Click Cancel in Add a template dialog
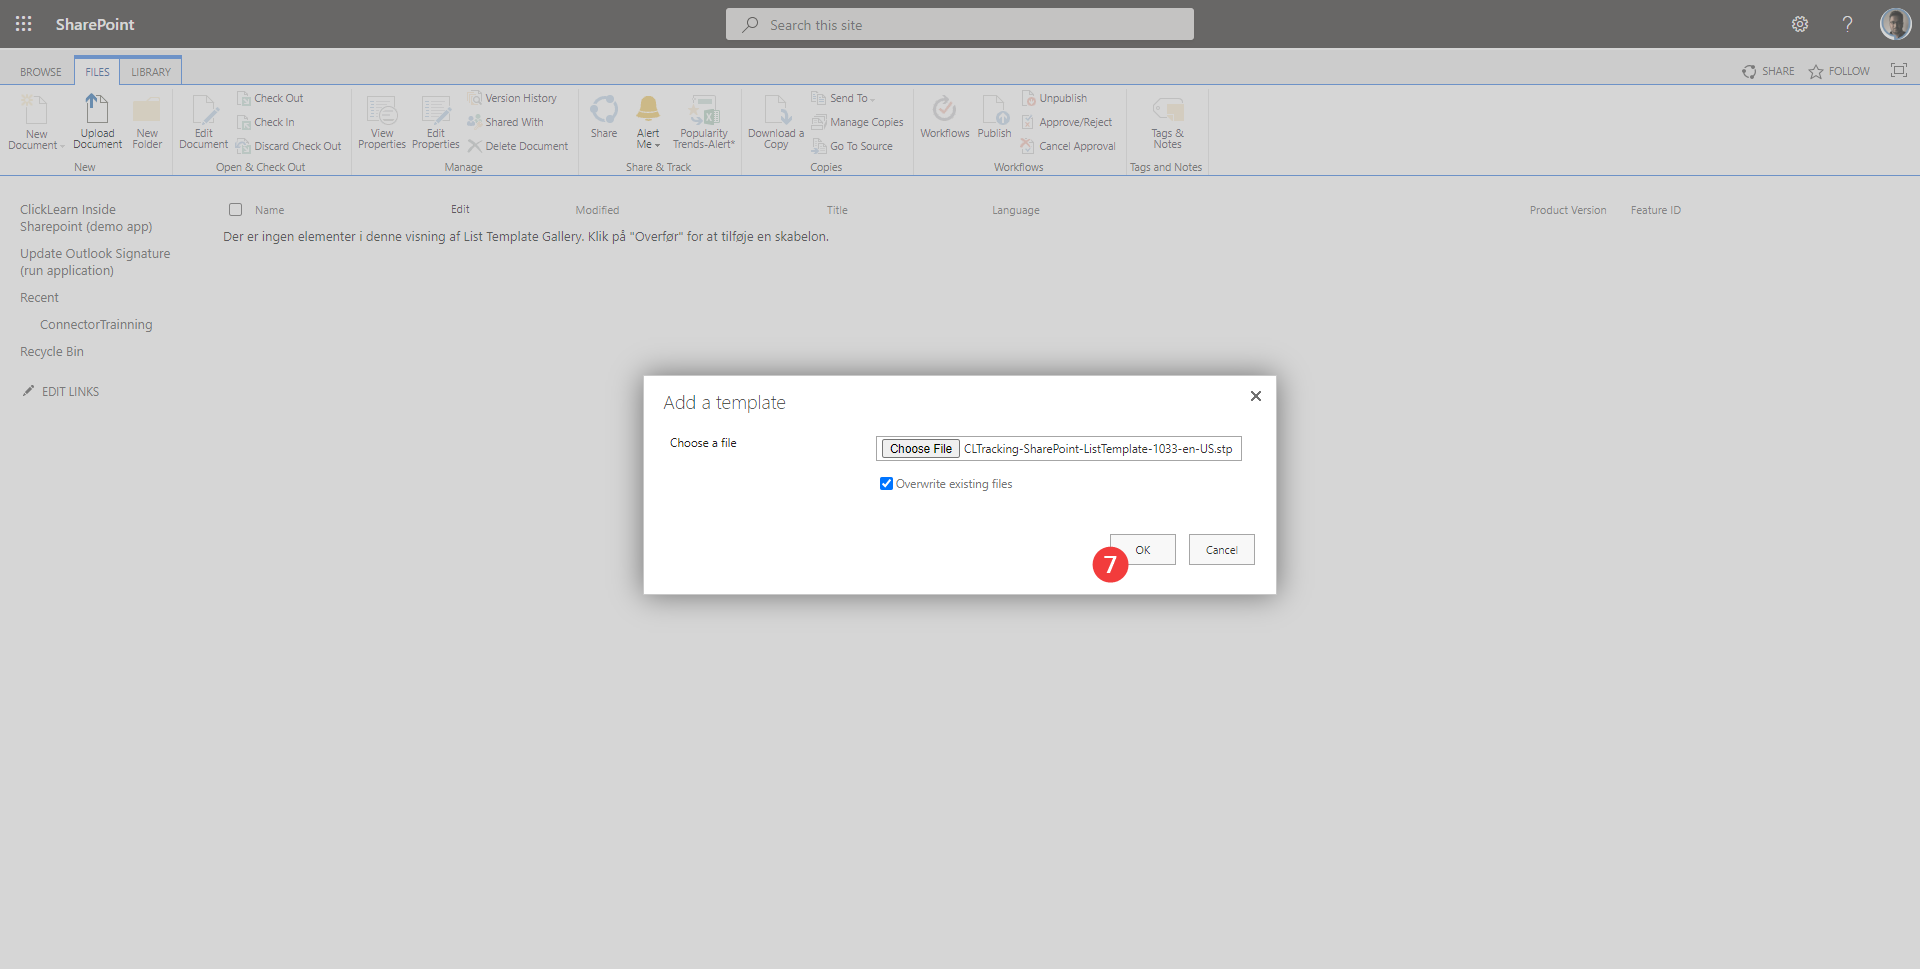The image size is (1920, 969). tap(1222, 550)
